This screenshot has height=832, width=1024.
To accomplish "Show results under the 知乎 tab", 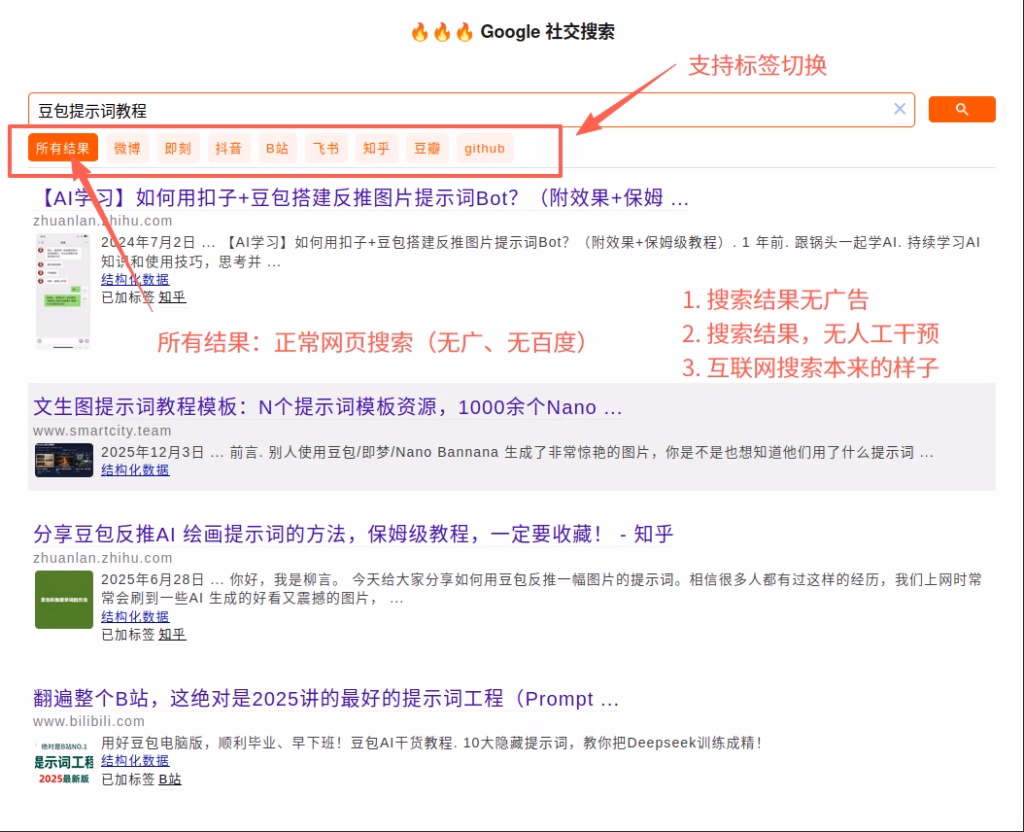I will pyautogui.click(x=376, y=148).
